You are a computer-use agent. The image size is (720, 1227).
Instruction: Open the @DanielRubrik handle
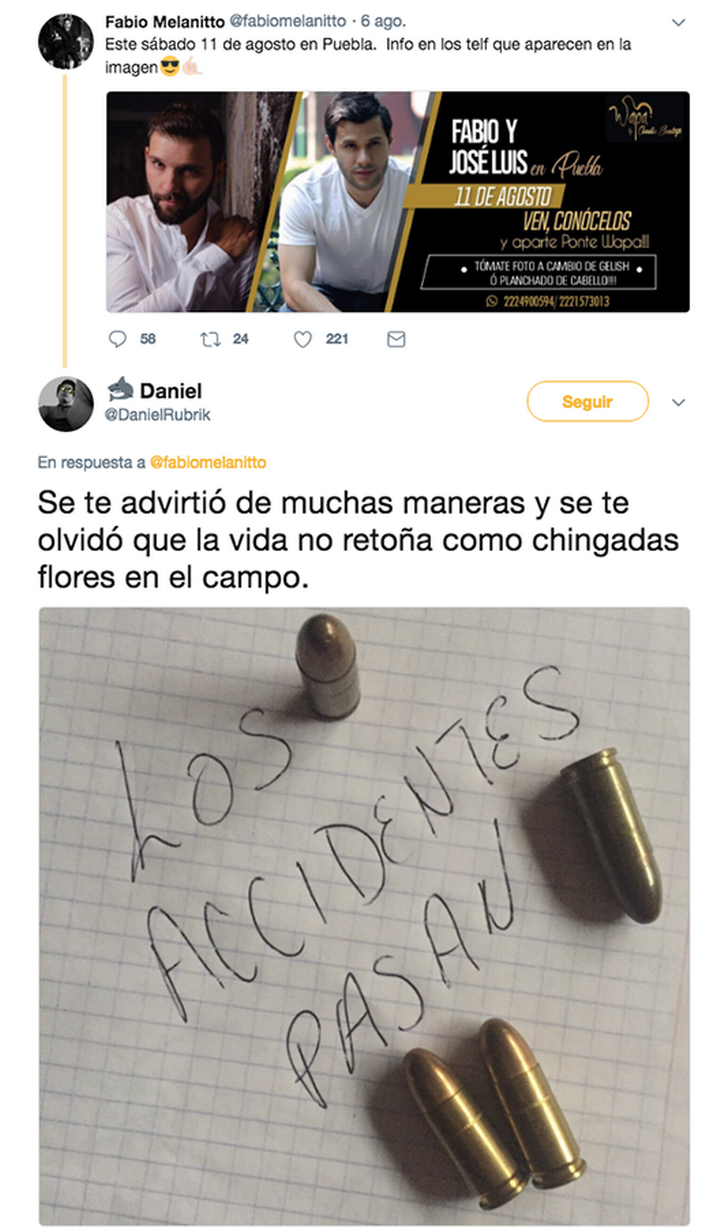click(158, 415)
